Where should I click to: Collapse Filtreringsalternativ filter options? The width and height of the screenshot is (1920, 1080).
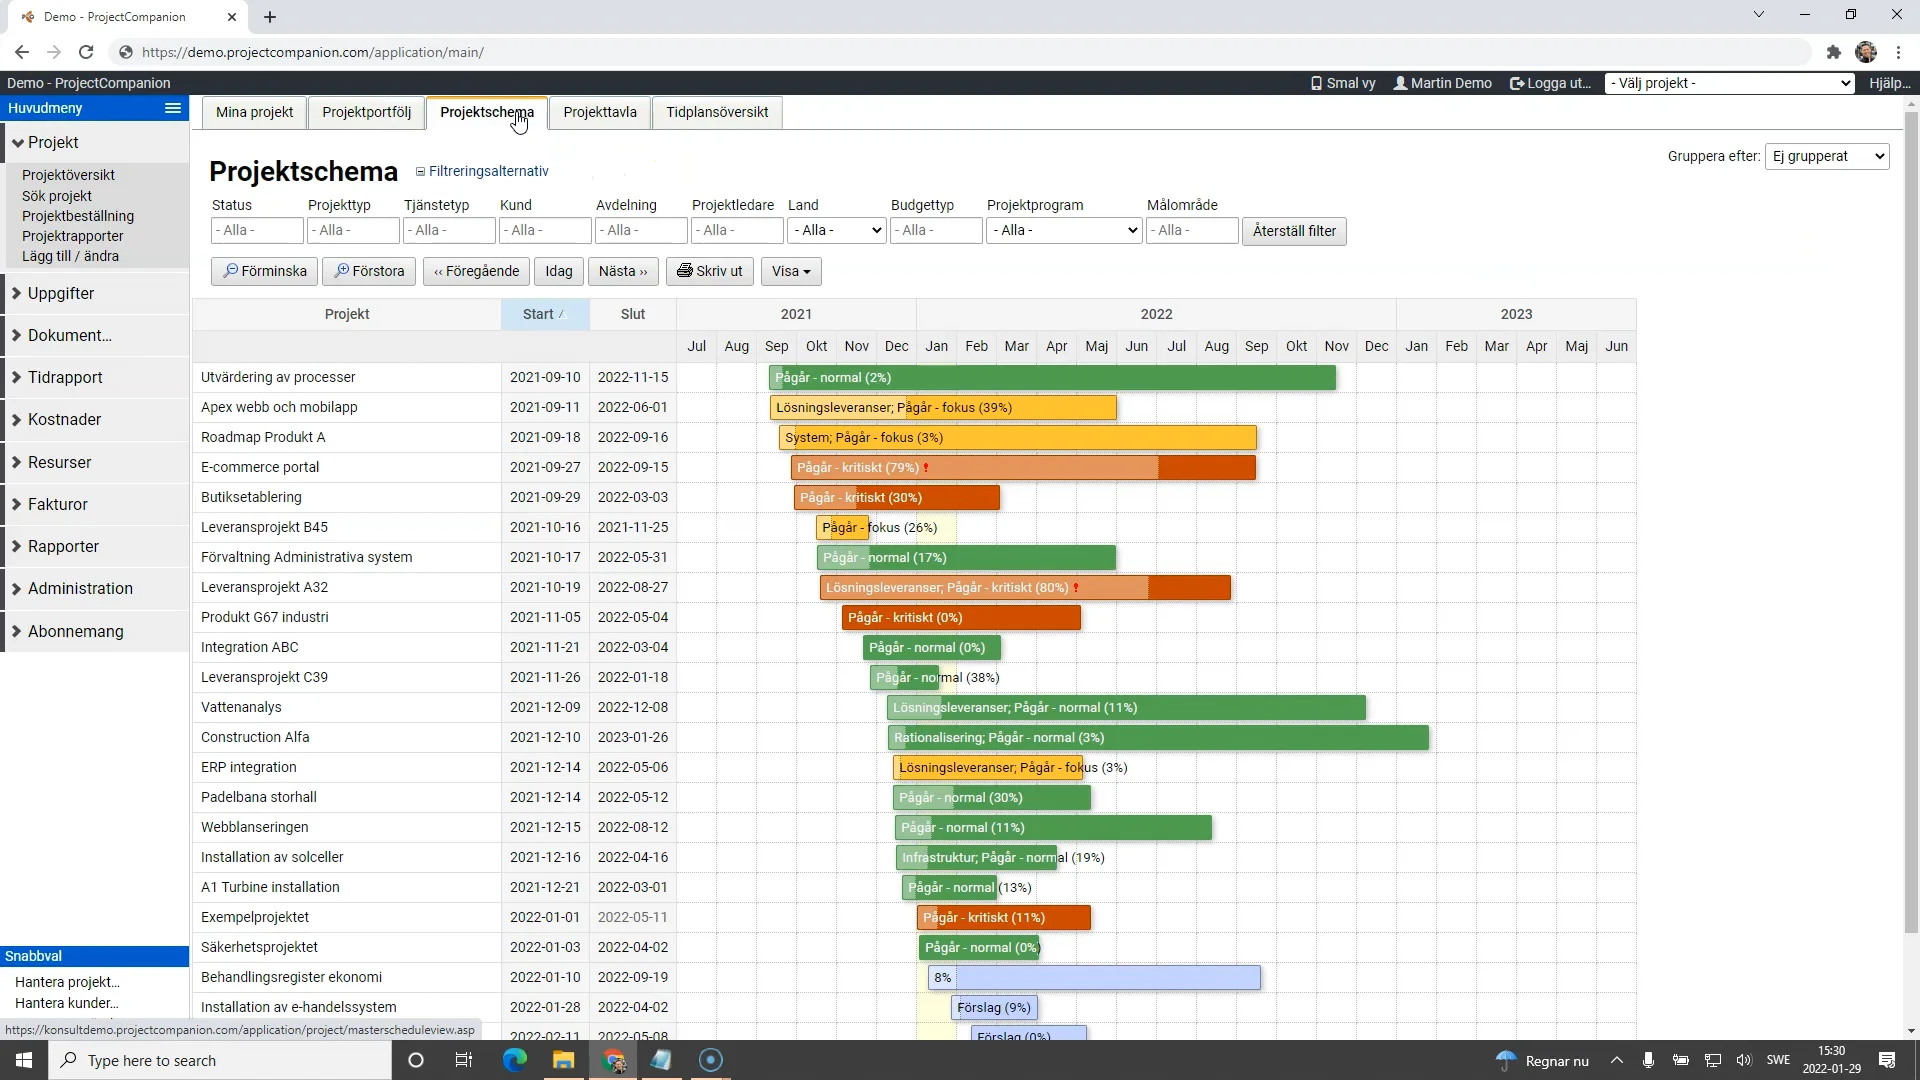(x=483, y=171)
